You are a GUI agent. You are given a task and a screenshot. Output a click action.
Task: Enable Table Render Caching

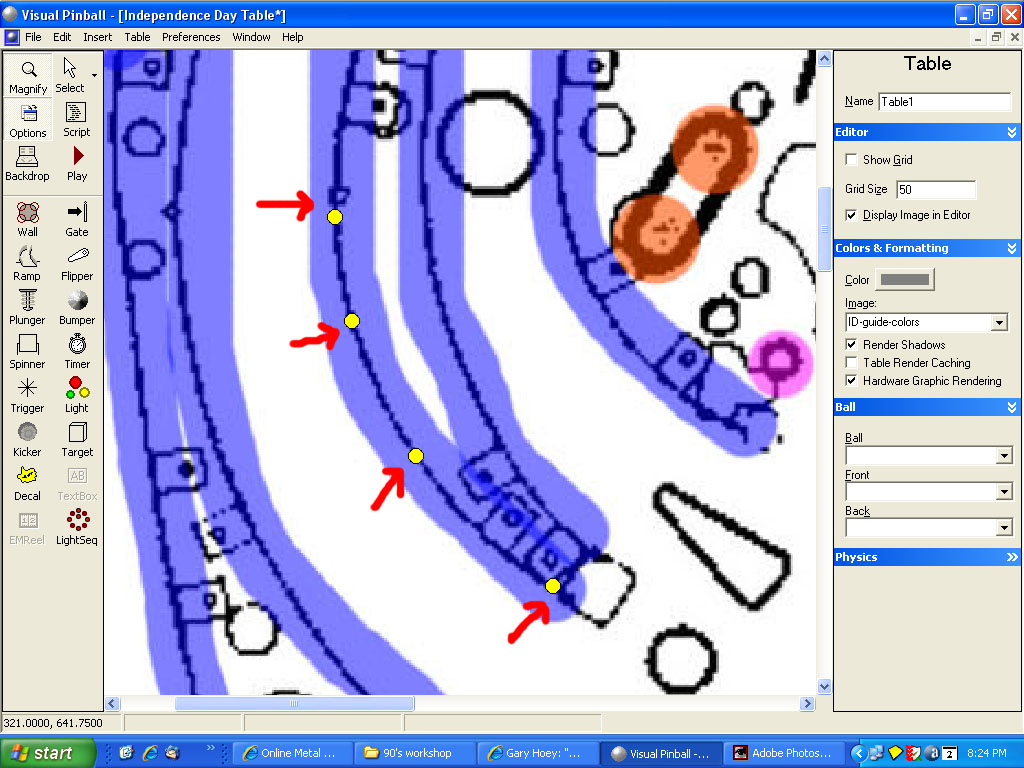[x=851, y=363]
